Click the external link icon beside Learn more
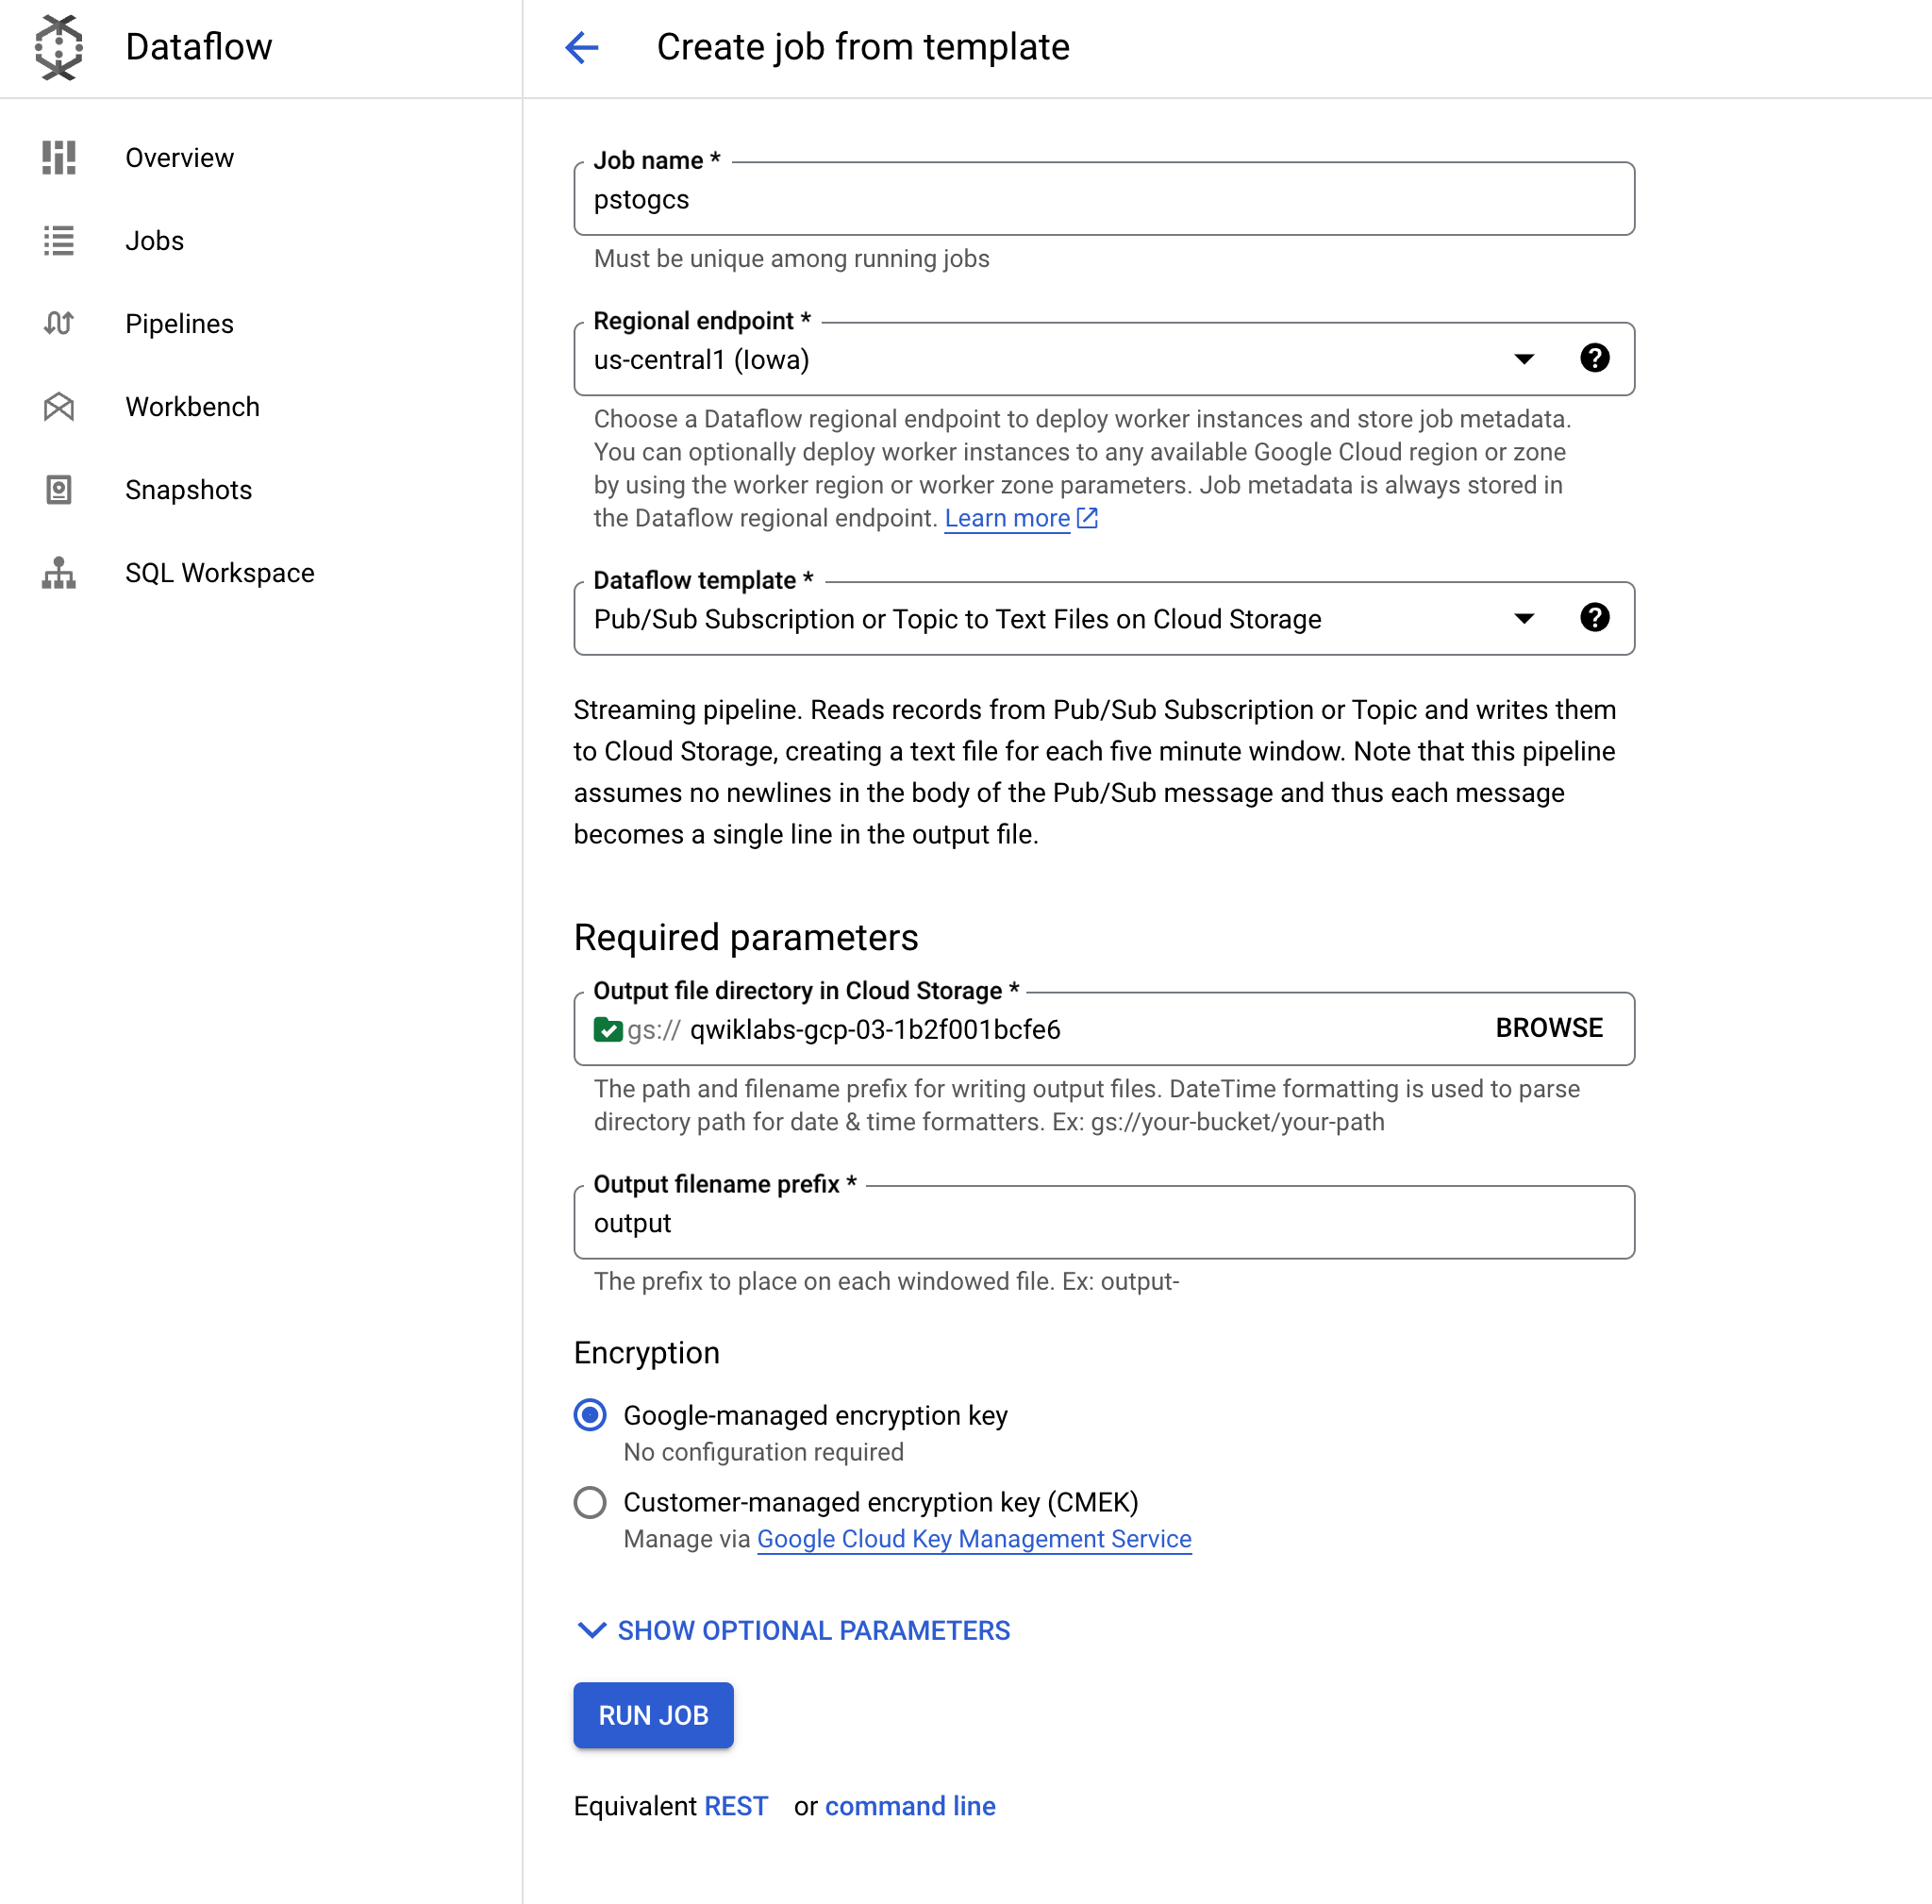Viewport: 1932px width, 1904px height. pyautogui.click(x=1088, y=518)
